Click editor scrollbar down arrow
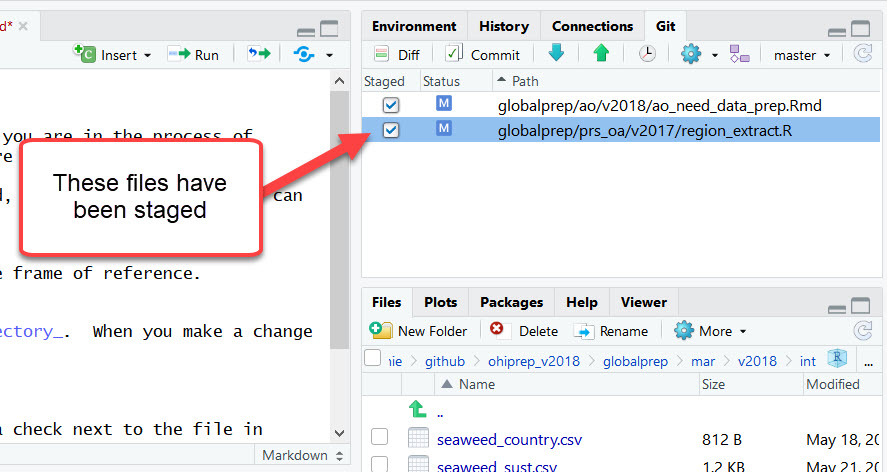The height and width of the screenshot is (472, 887). click(x=339, y=434)
